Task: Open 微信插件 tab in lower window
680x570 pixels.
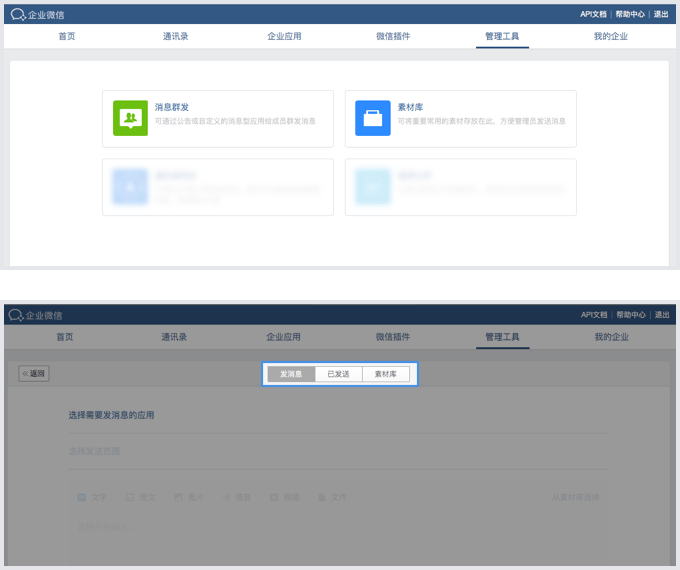Action: [393, 337]
